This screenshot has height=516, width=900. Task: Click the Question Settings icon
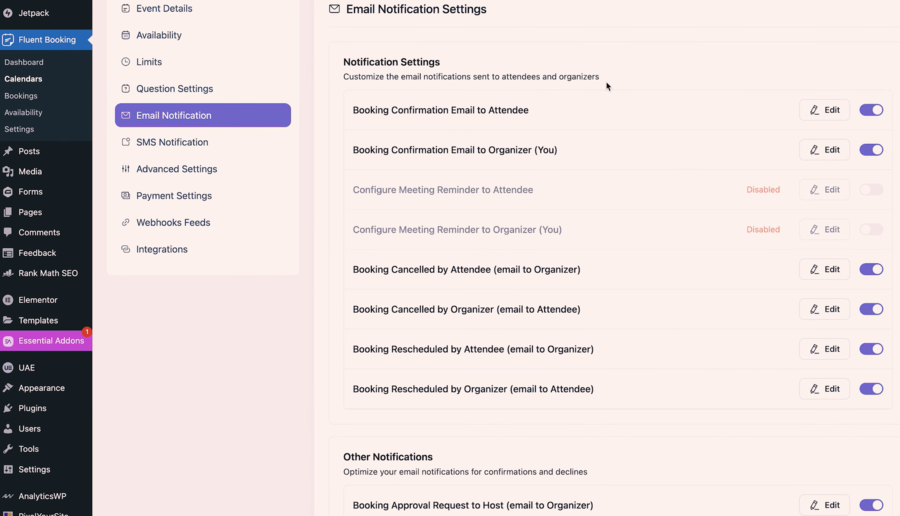(x=126, y=88)
